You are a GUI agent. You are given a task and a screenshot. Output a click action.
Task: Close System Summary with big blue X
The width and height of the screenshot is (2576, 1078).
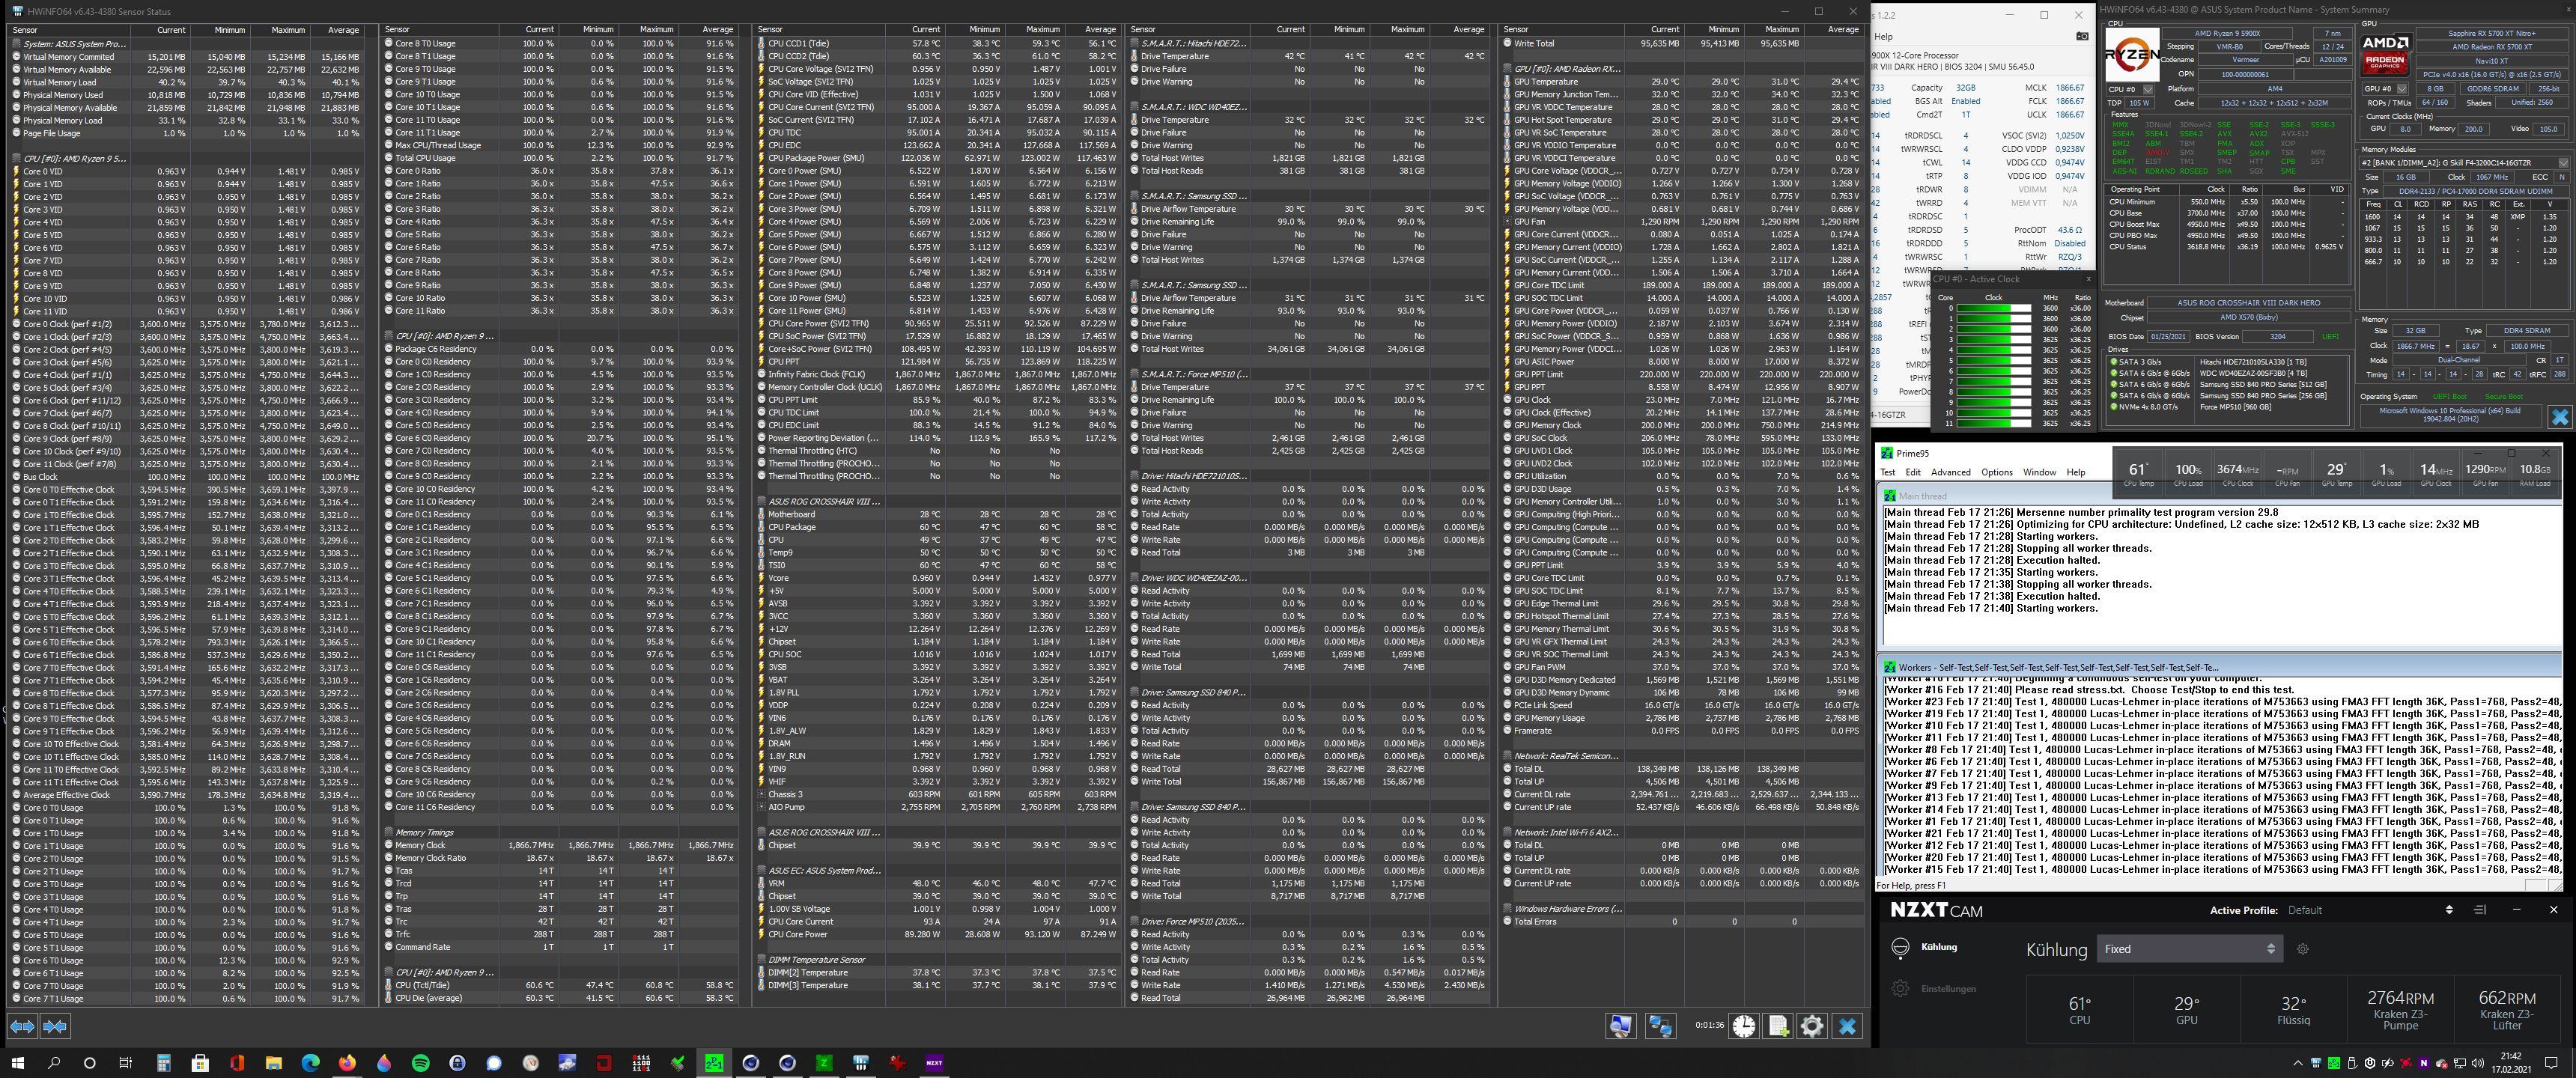pyautogui.click(x=2559, y=417)
